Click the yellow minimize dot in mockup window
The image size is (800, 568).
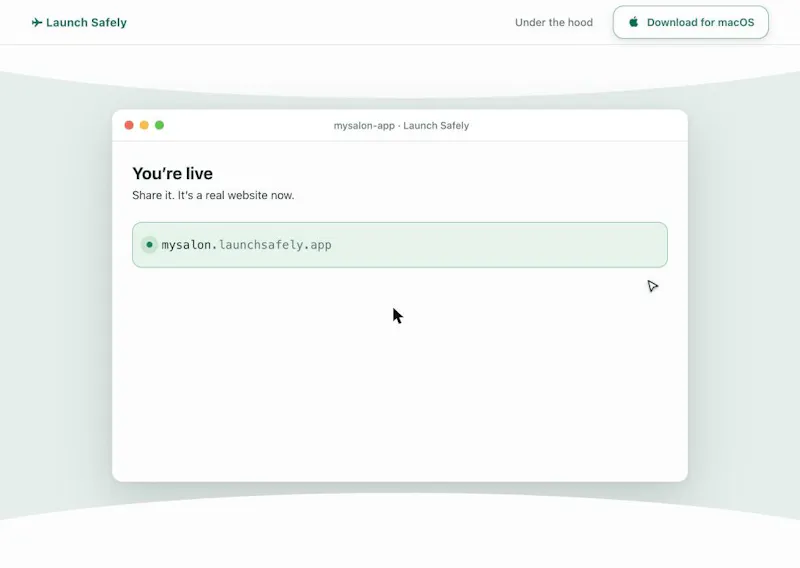(144, 125)
